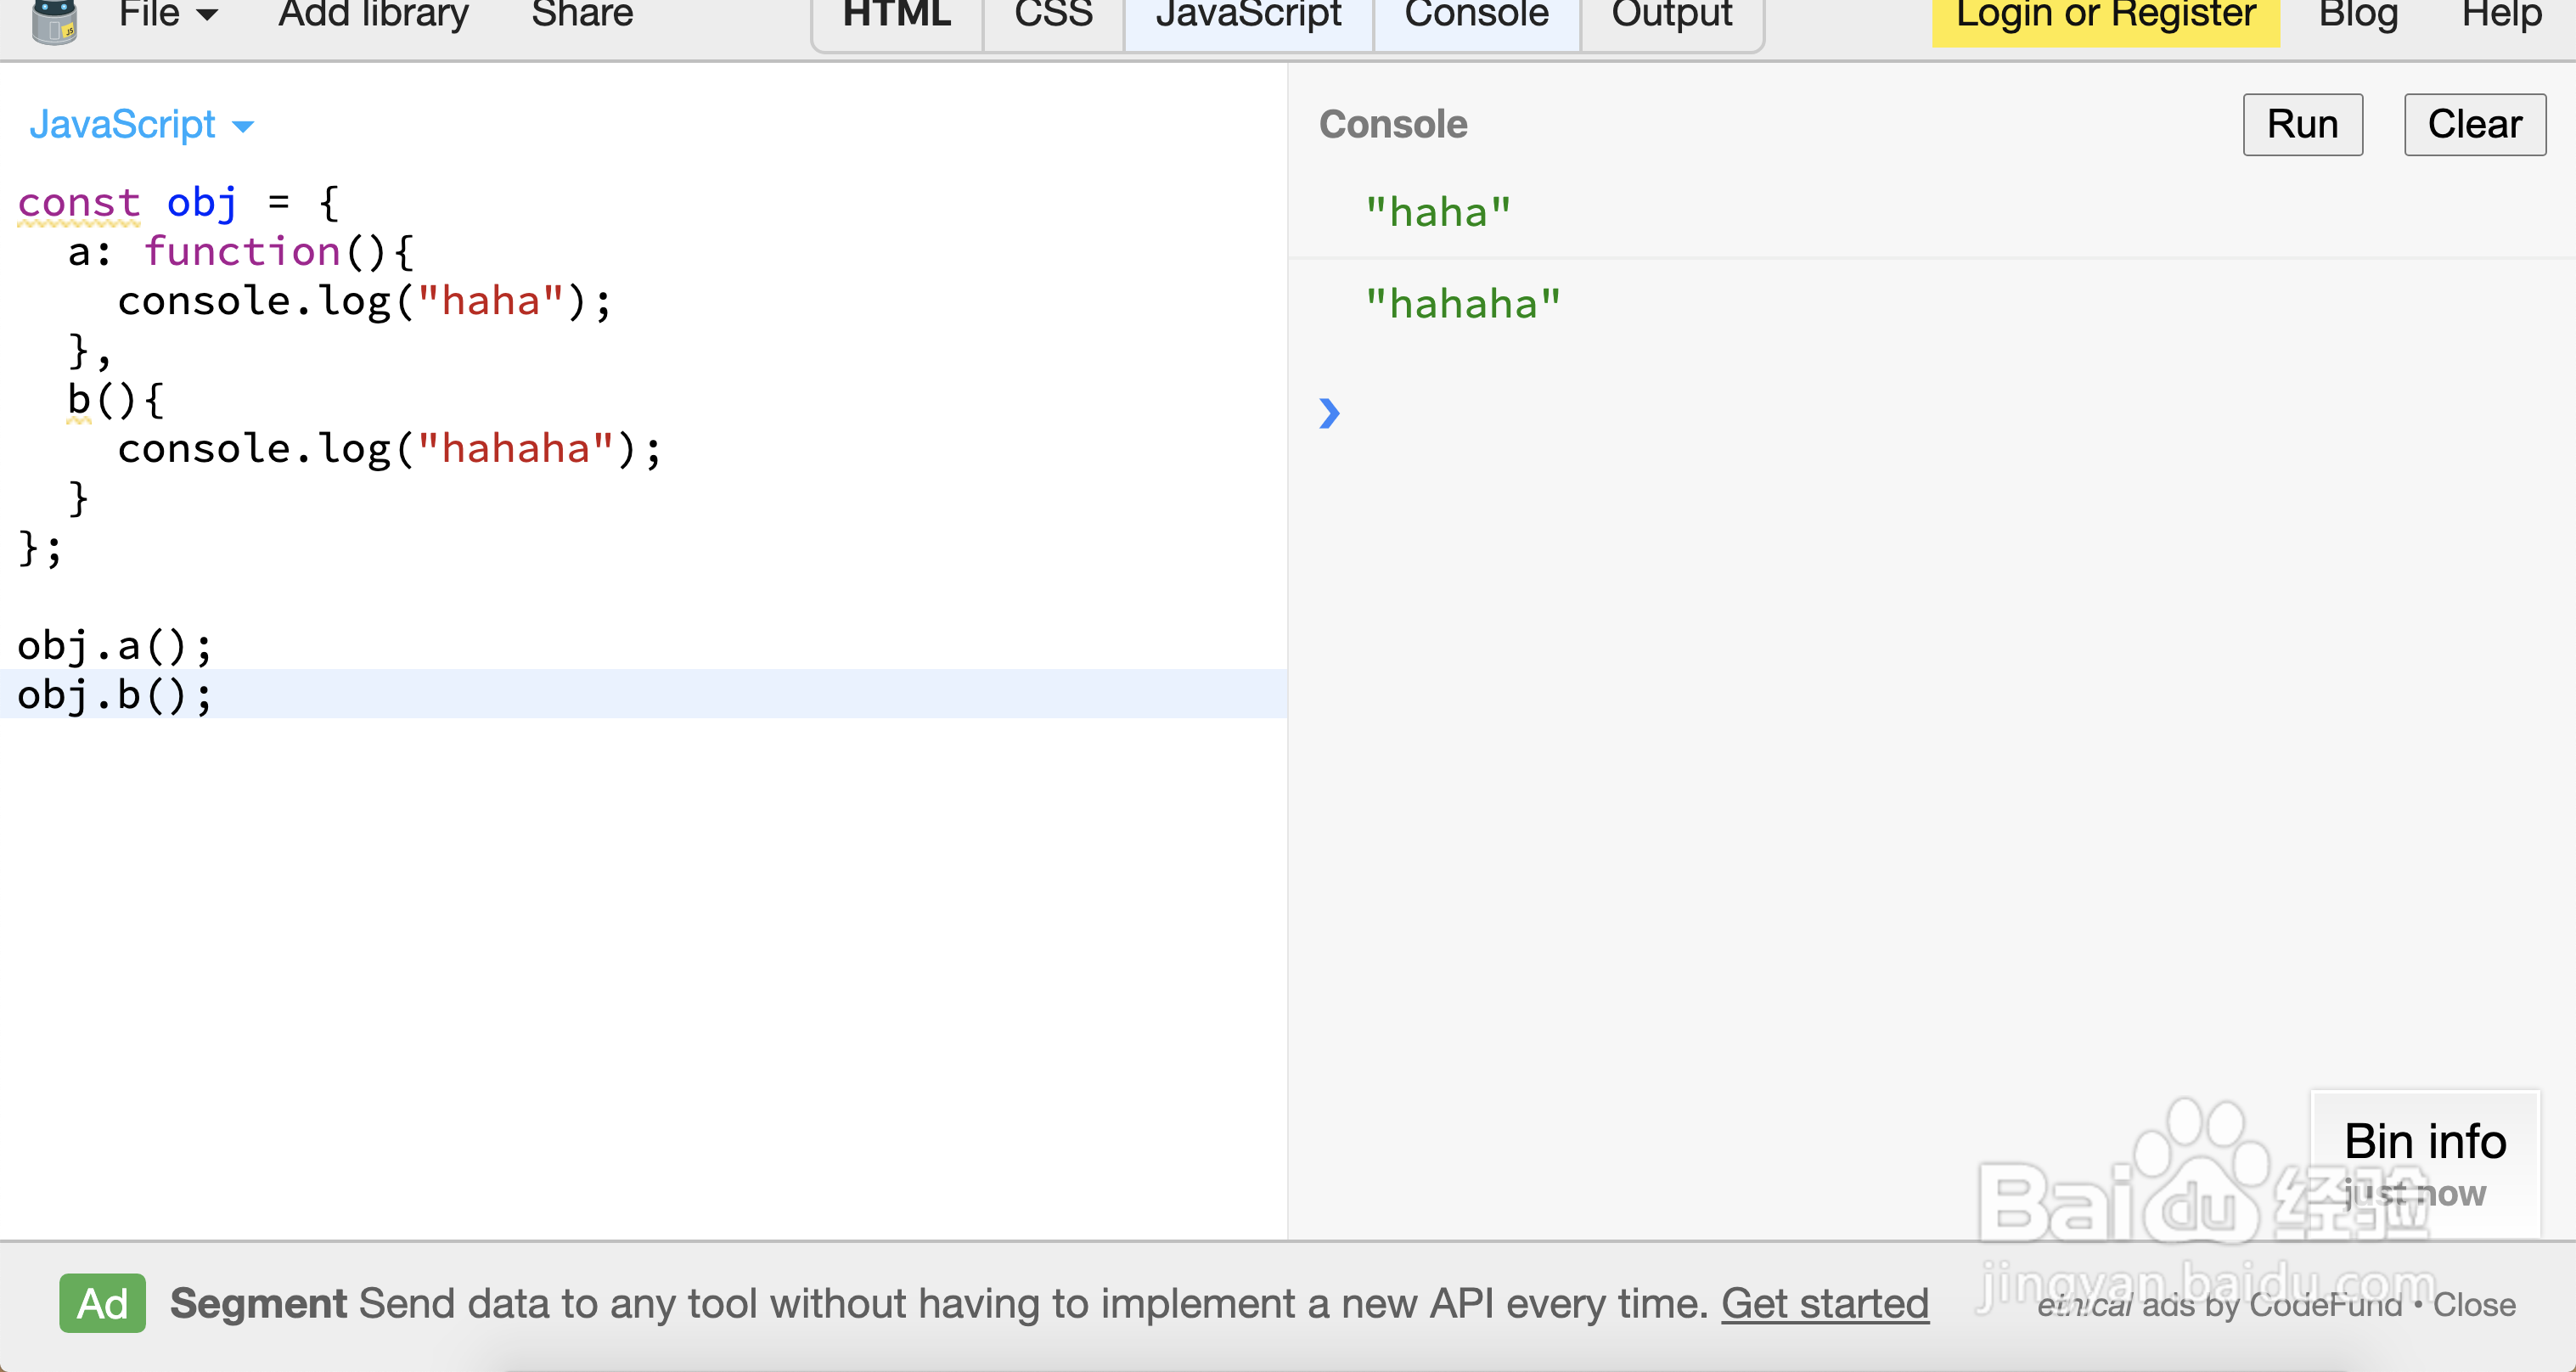Click Add library menu item
Screen dimensions: 2576x1372
coord(372,15)
